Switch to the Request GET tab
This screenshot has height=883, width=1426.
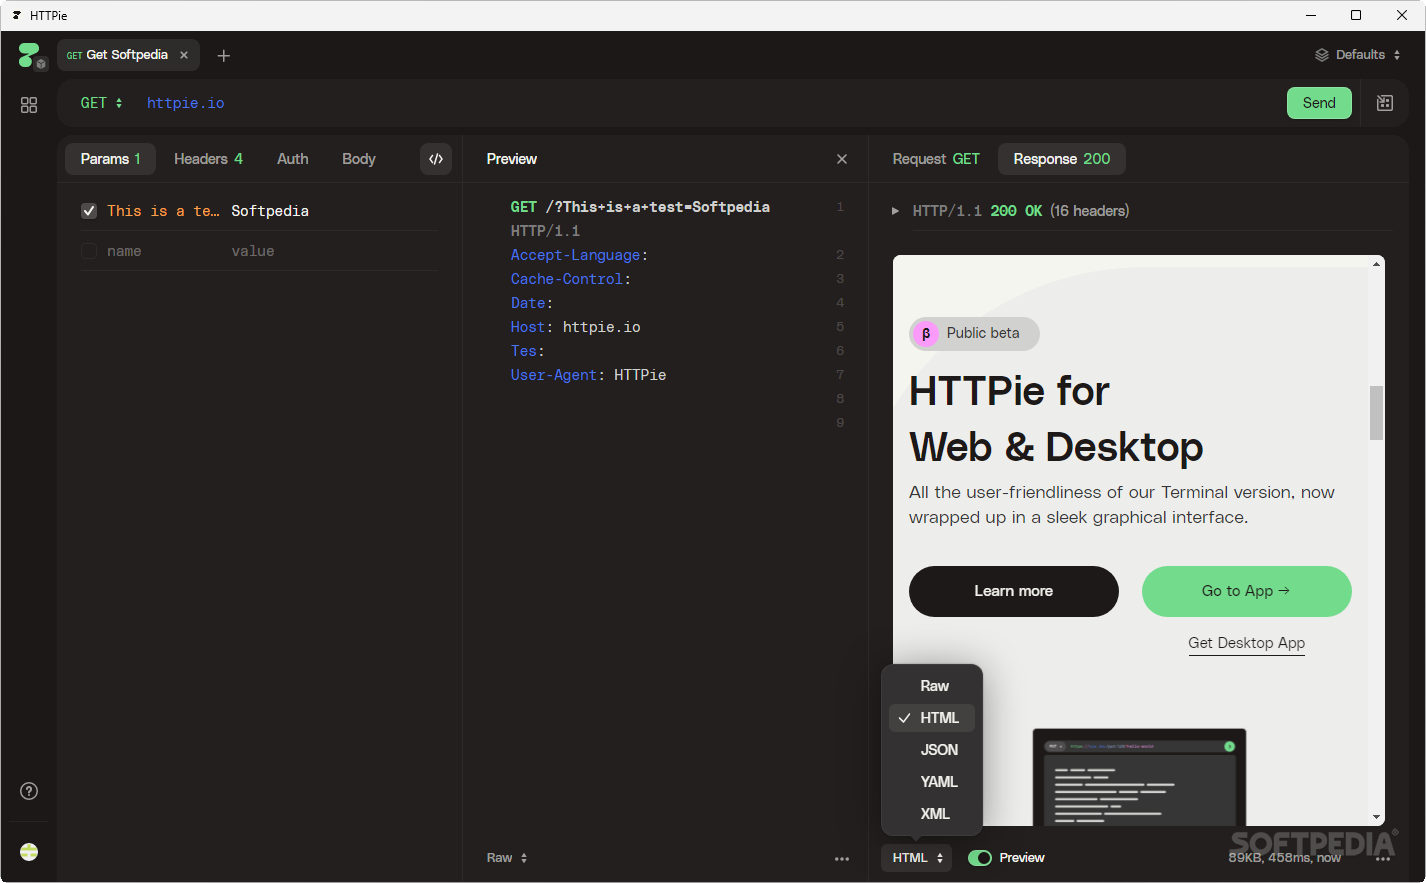click(x=936, y=159)
